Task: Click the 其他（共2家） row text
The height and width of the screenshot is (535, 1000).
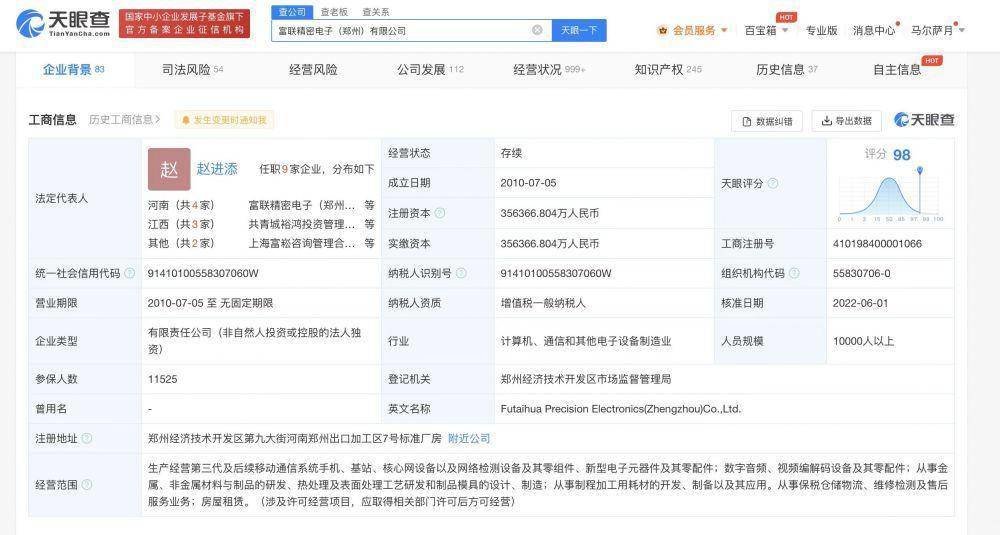Action: coord(181,243)
